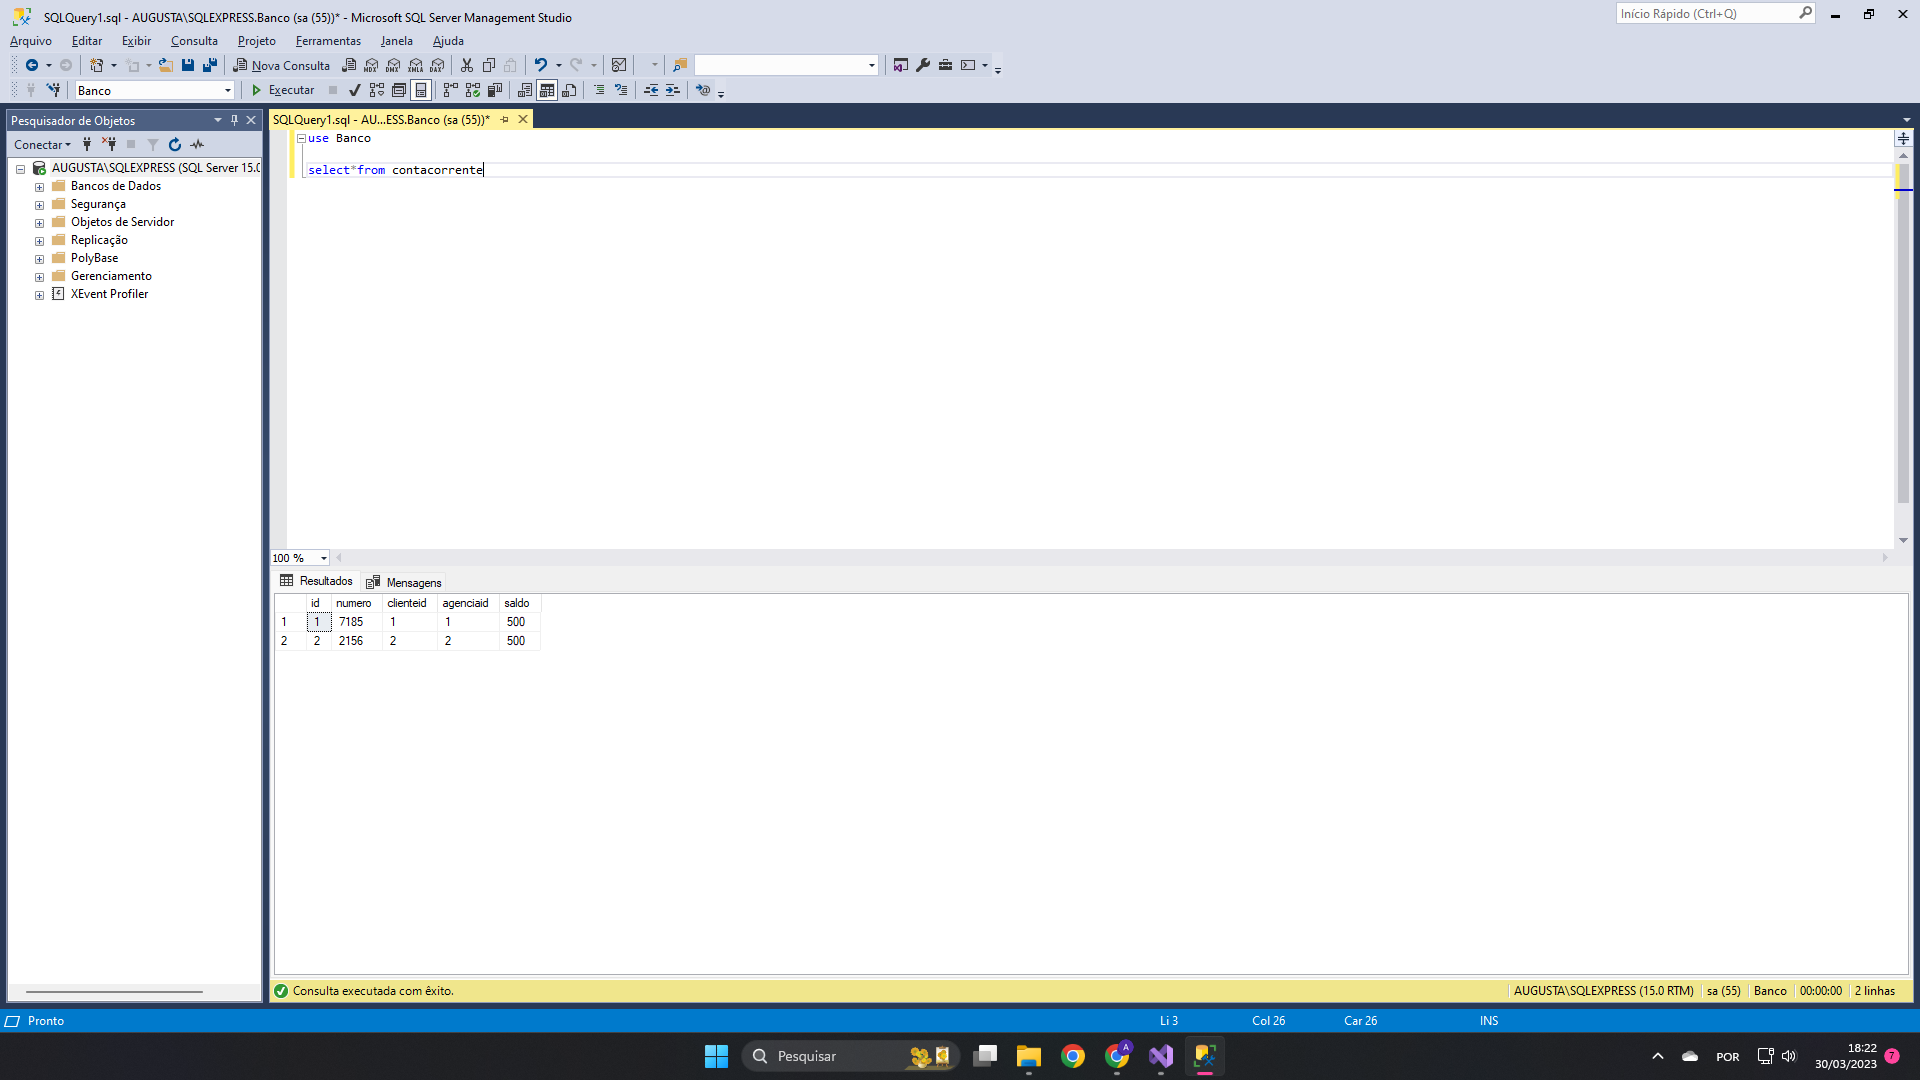Expand the Gerenciamento node

[39, 277]
